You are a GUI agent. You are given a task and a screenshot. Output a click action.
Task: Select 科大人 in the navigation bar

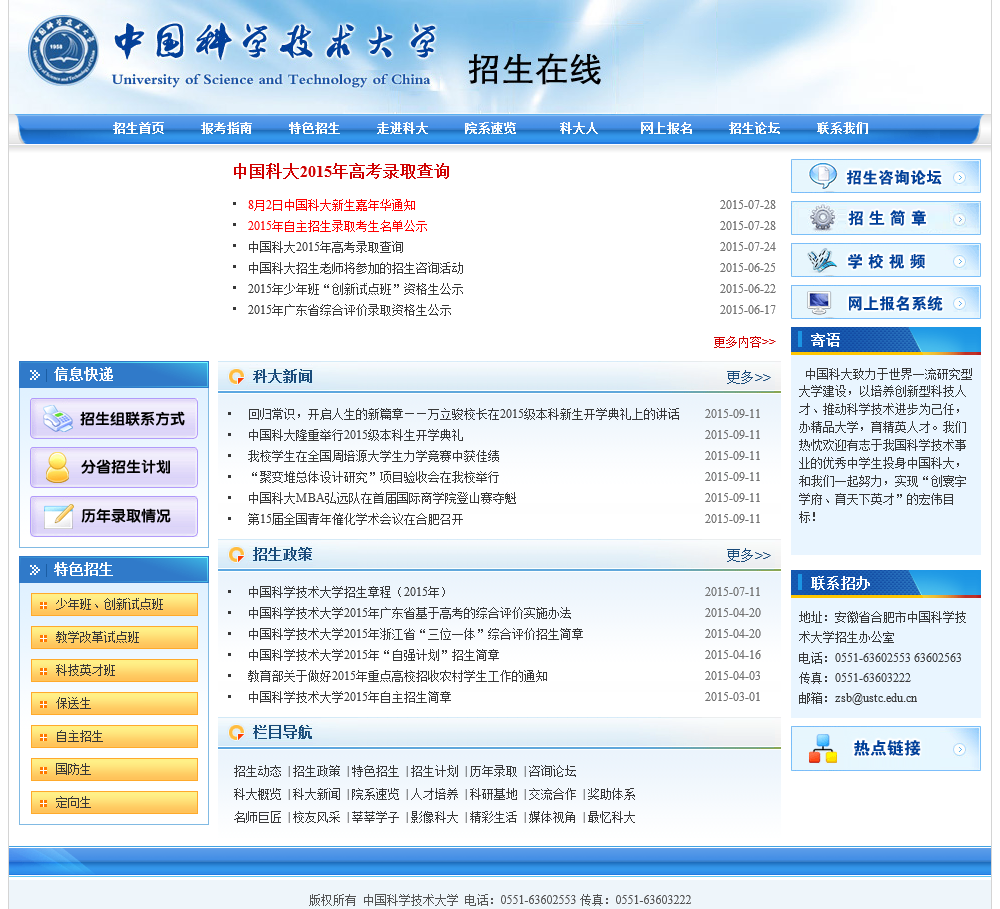(578, 128)
